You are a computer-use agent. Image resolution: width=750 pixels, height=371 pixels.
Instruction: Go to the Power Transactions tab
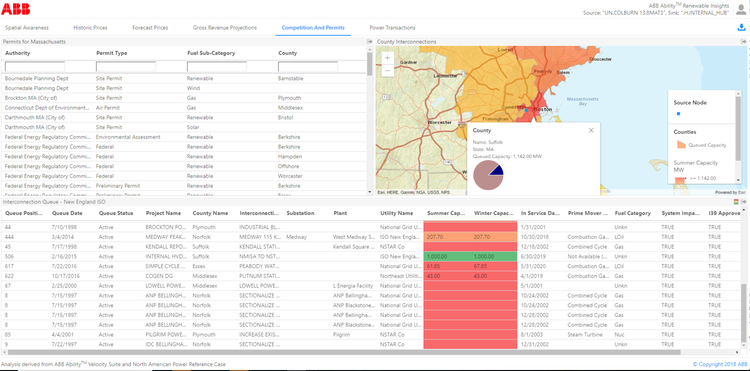pos(392,28)
